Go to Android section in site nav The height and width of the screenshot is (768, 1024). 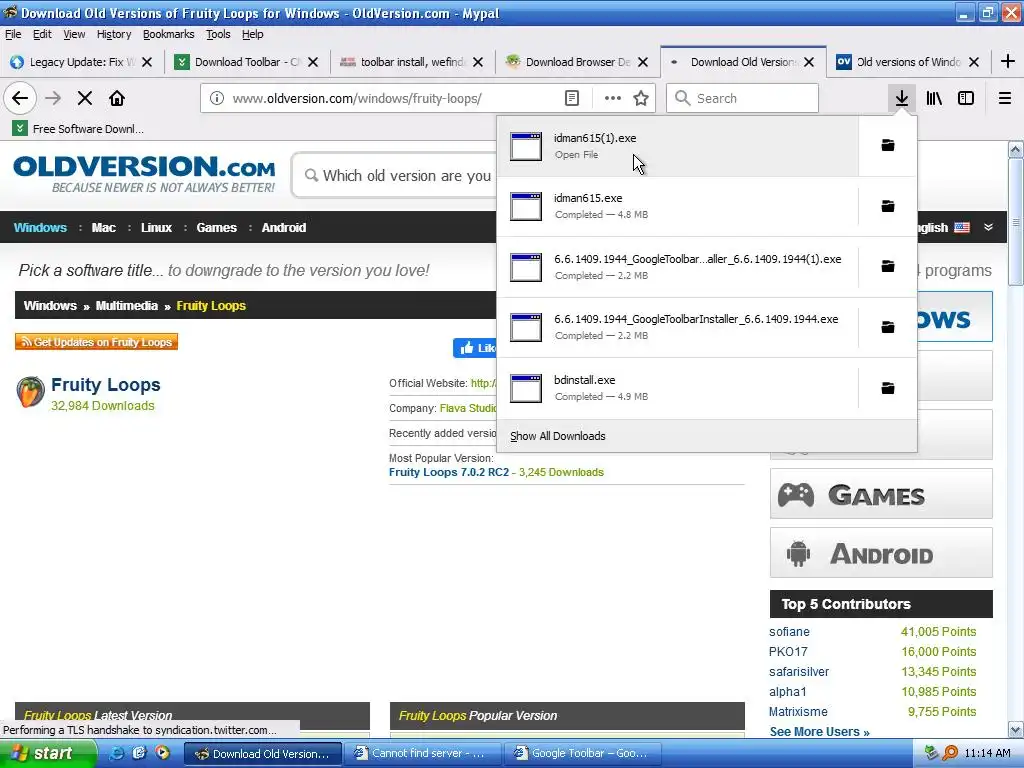coord(283,228)
